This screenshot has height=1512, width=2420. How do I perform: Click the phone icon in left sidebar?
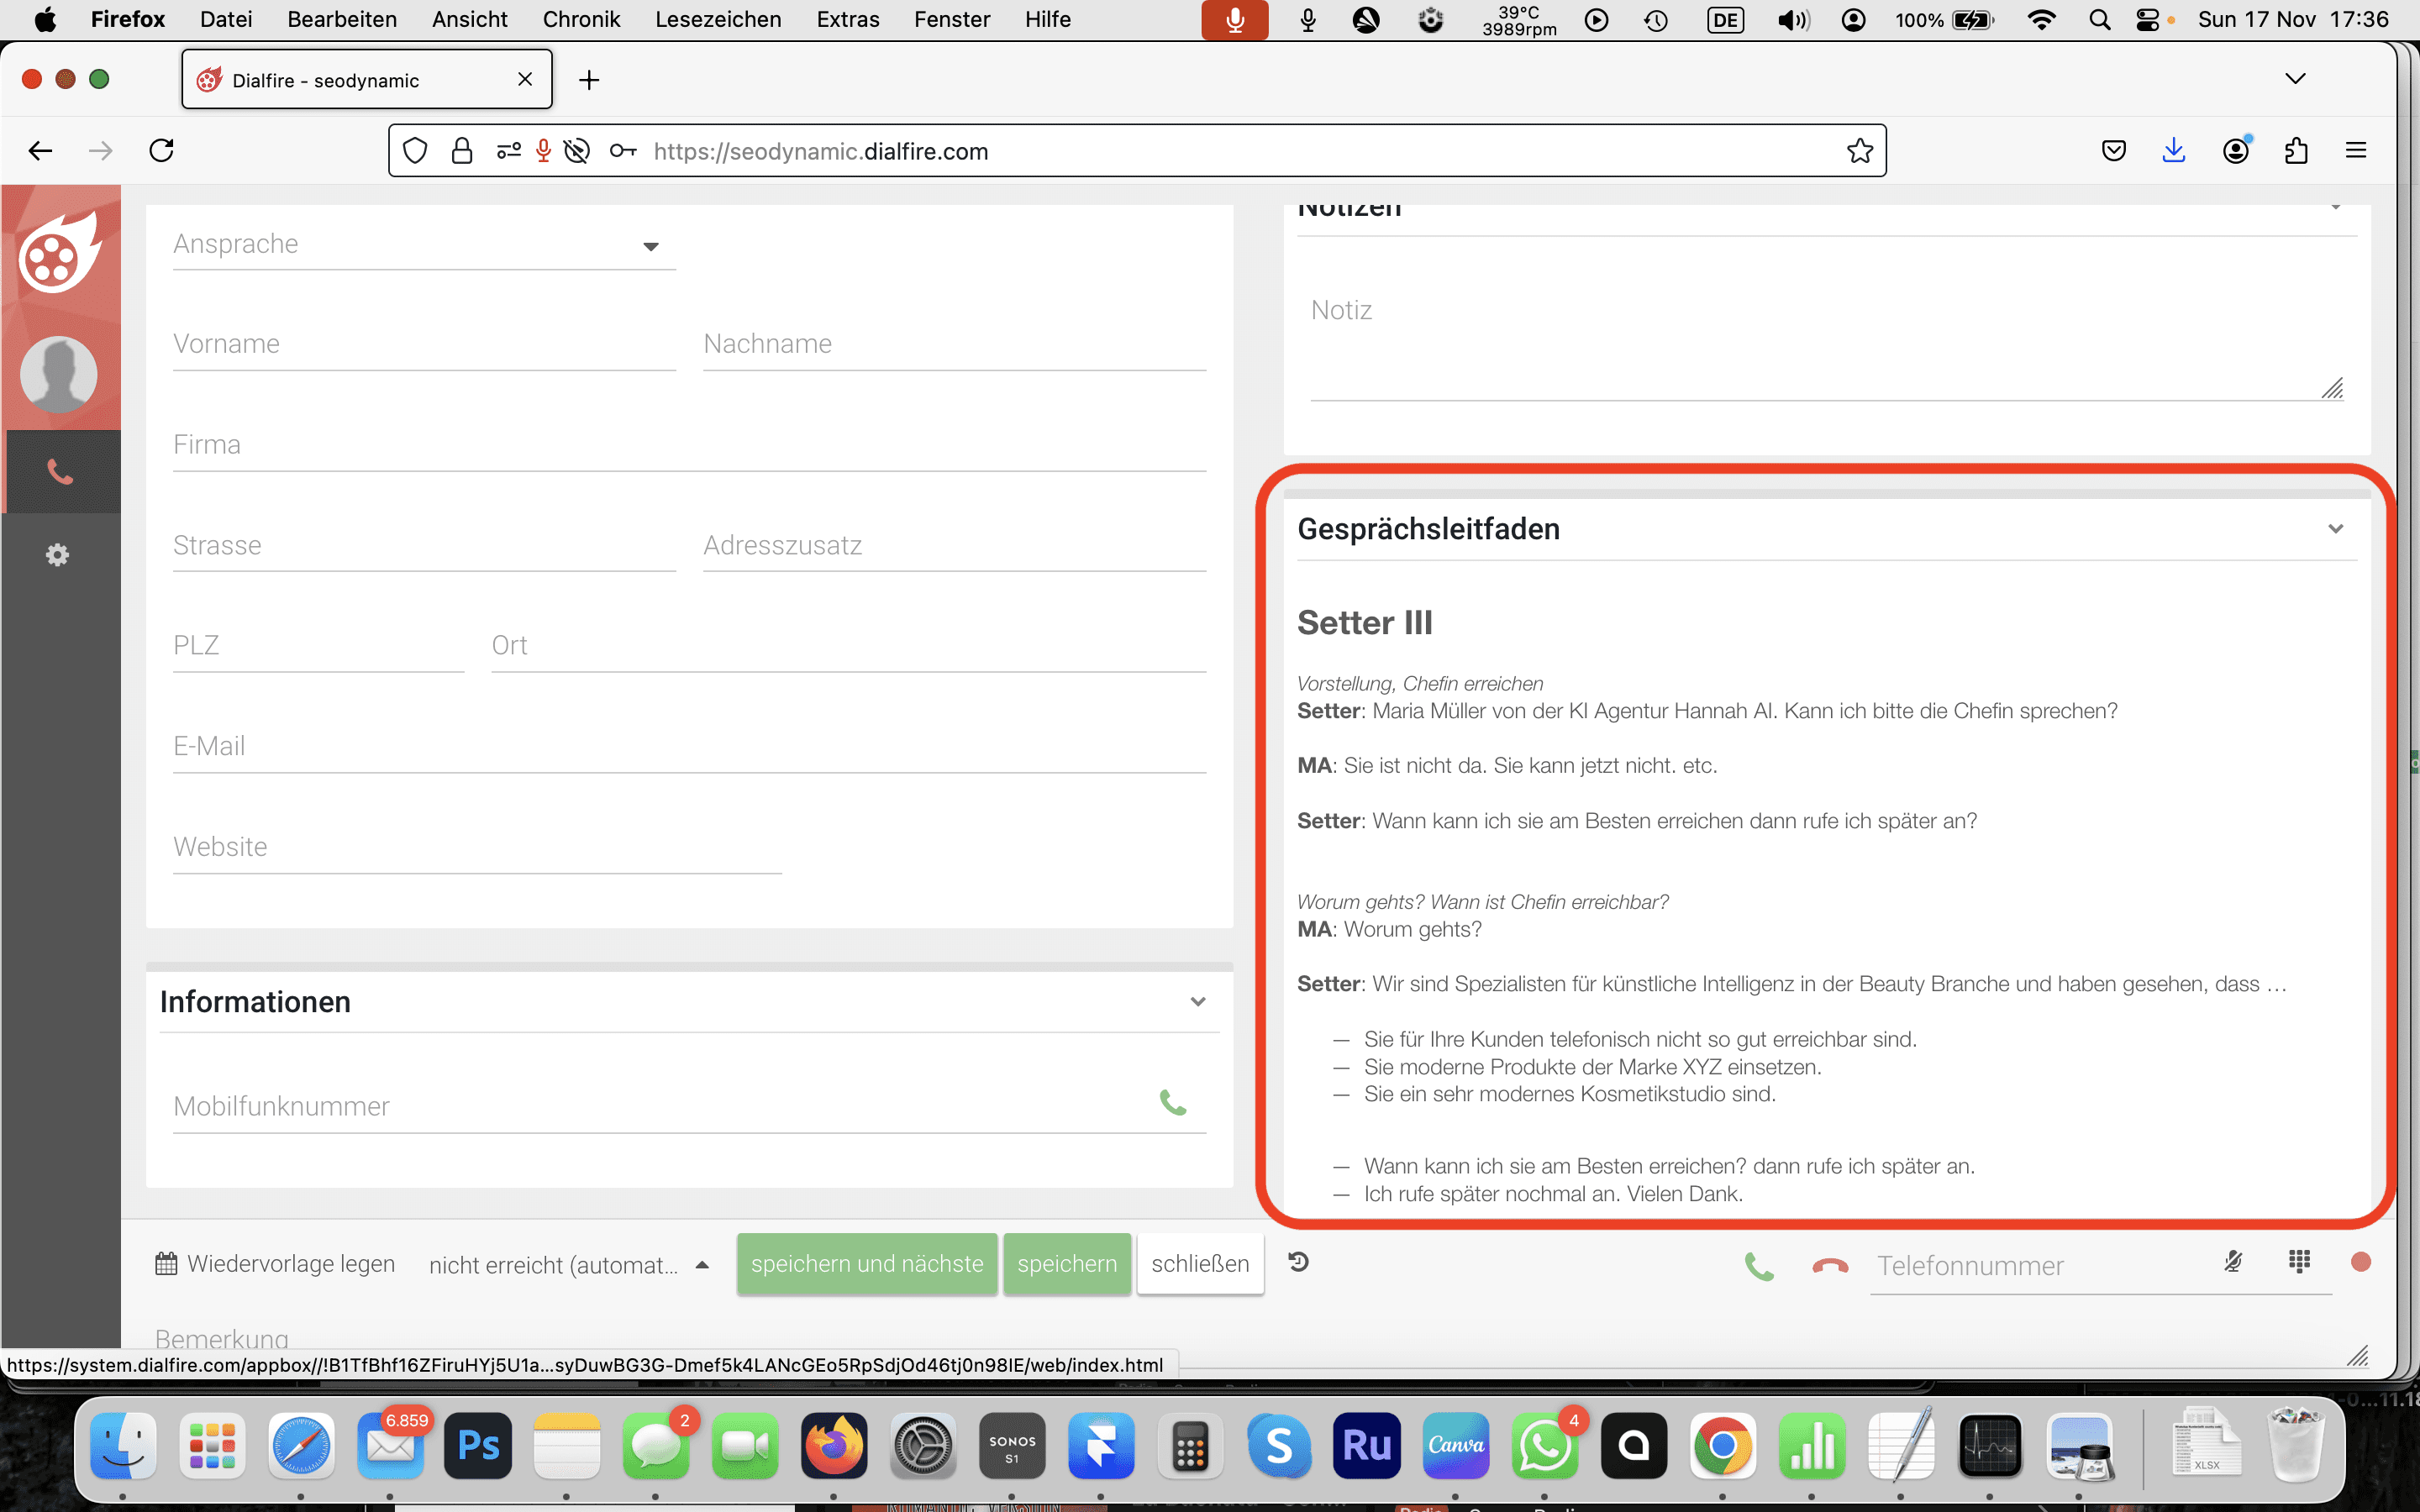click(60, 472)
